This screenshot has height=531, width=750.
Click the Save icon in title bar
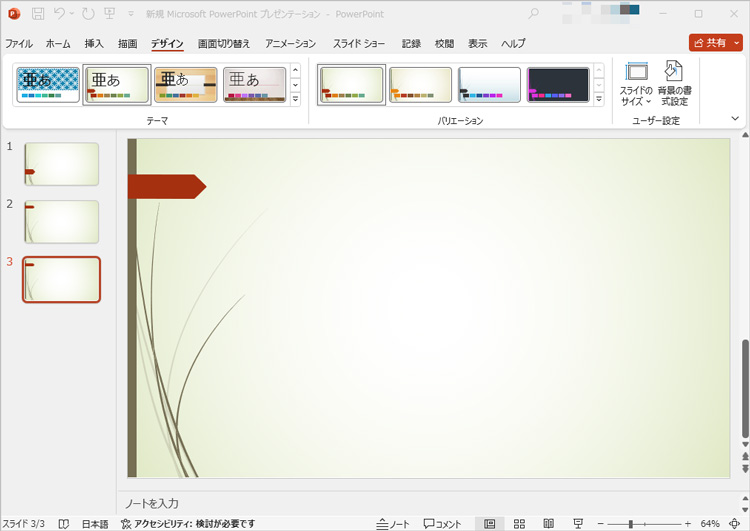(x=38, y=14)
